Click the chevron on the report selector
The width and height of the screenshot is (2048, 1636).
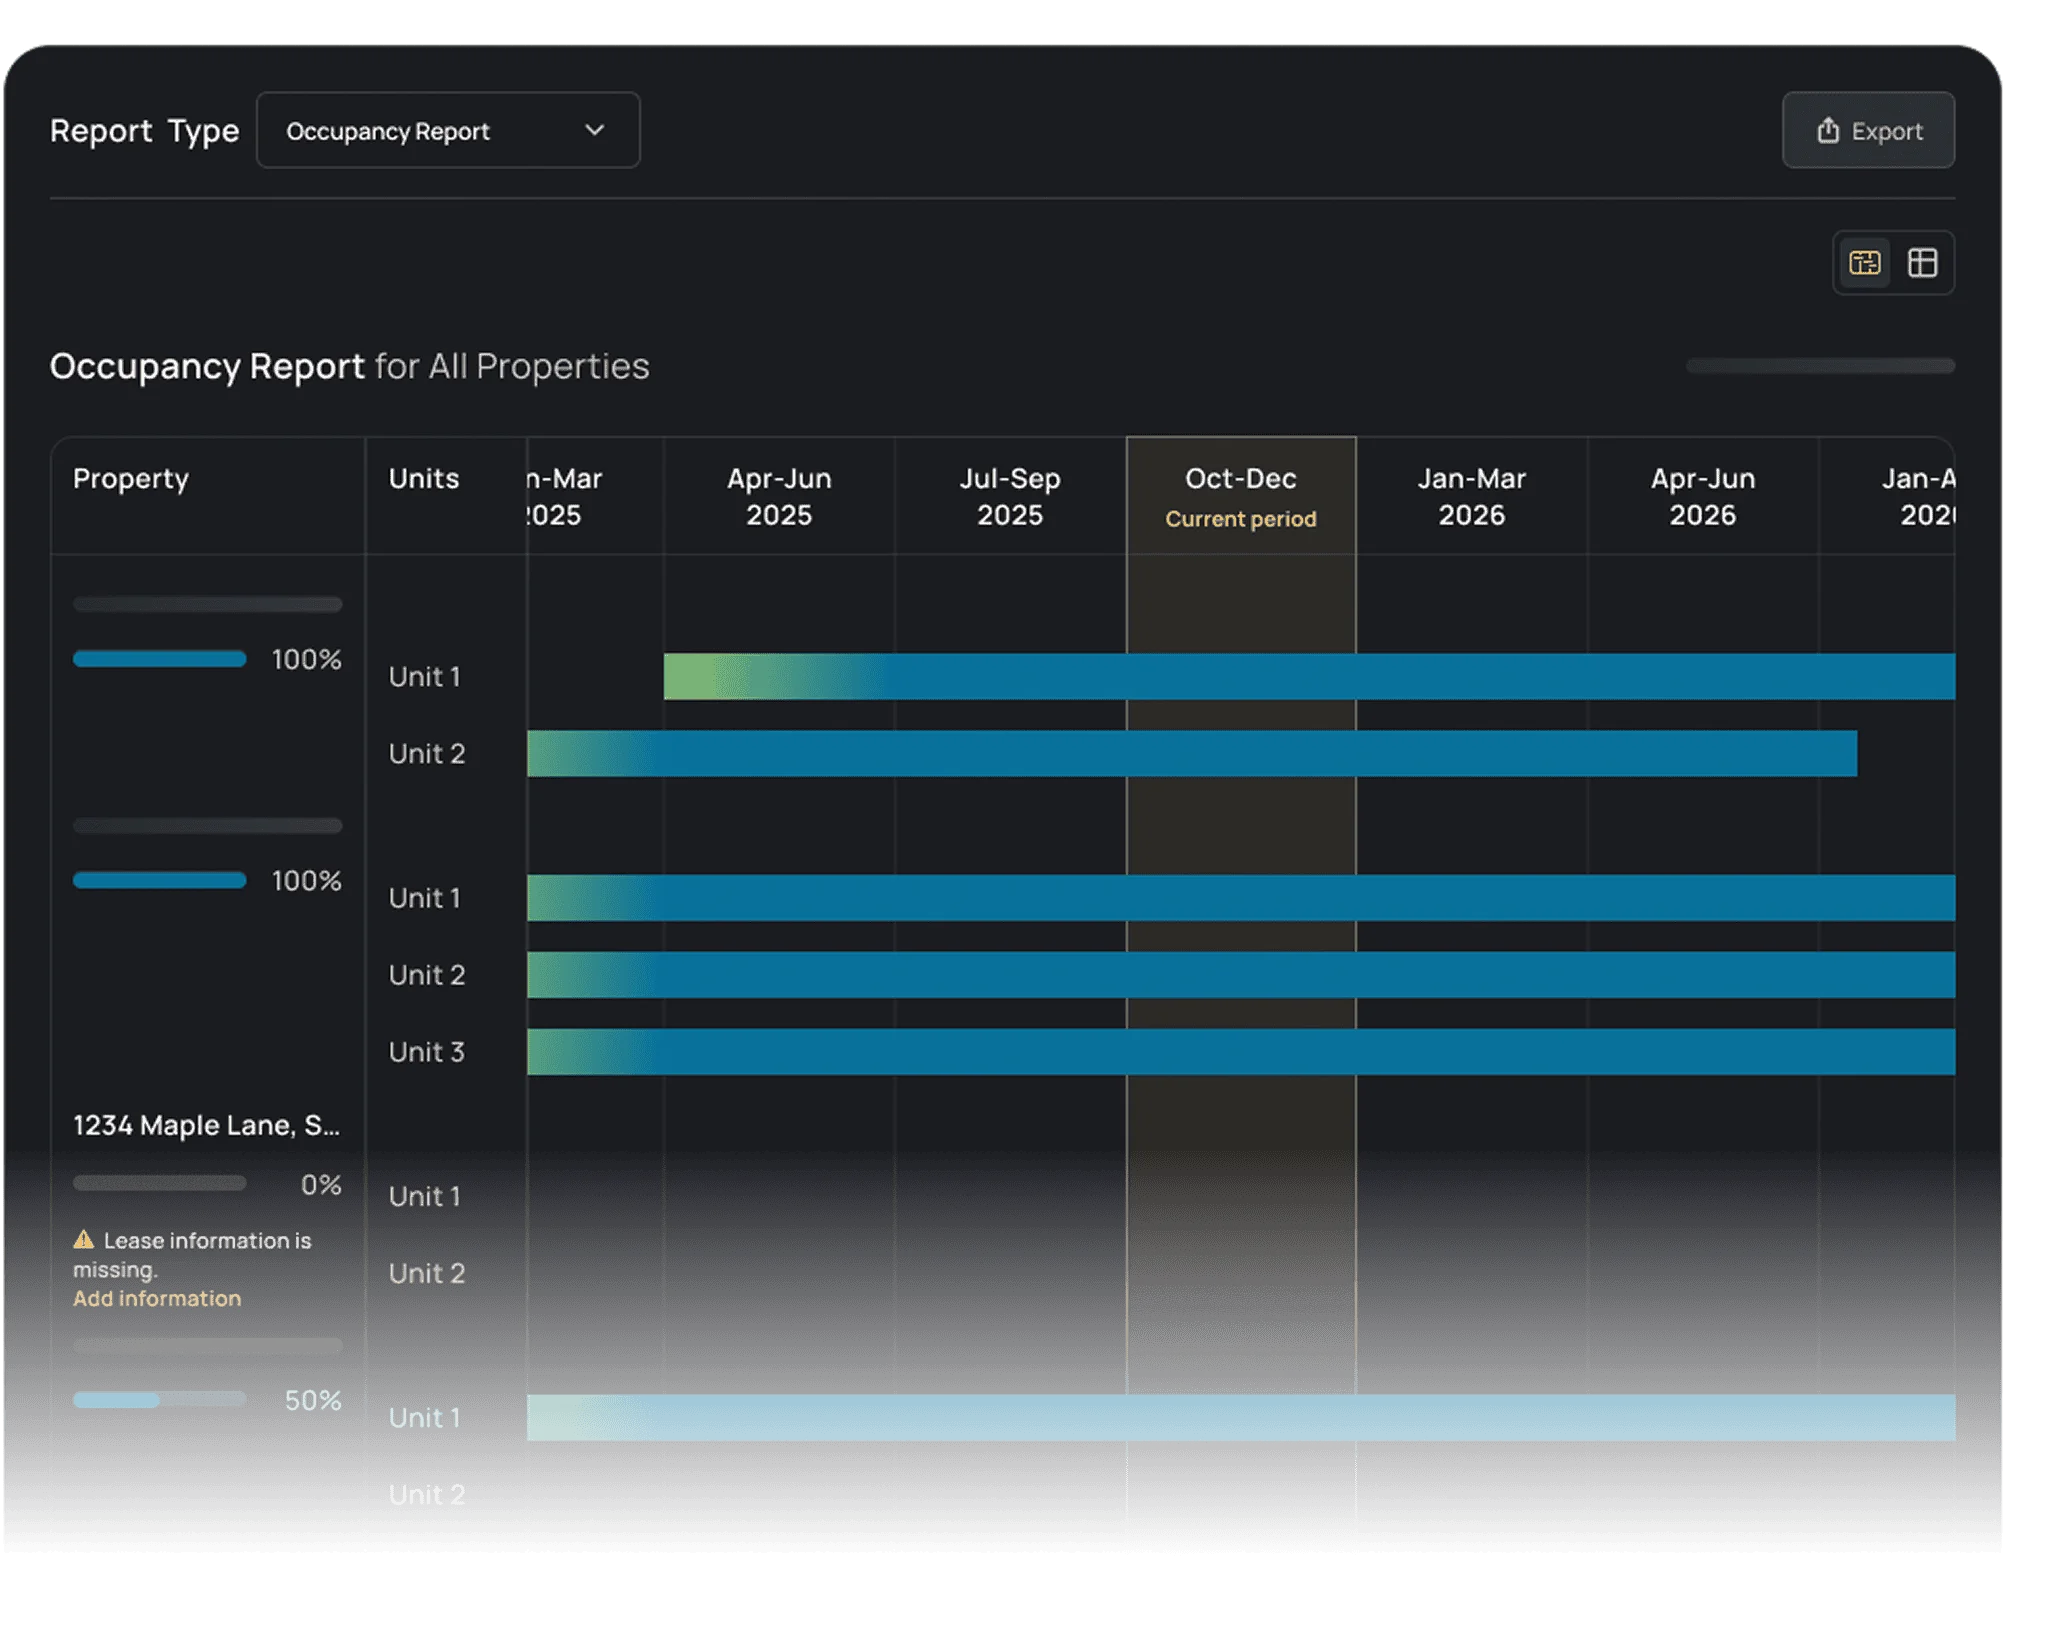[x=595, y=130]
